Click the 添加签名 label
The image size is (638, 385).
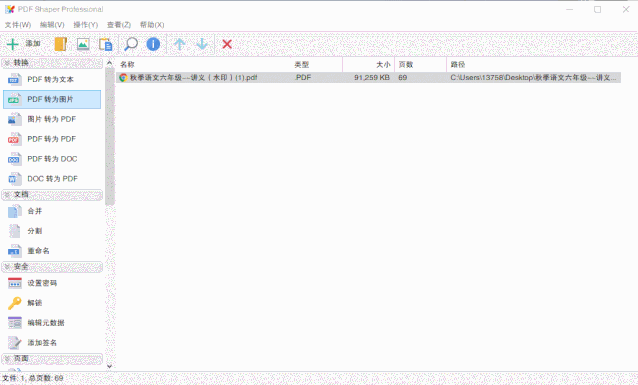[x=42, y=343]
